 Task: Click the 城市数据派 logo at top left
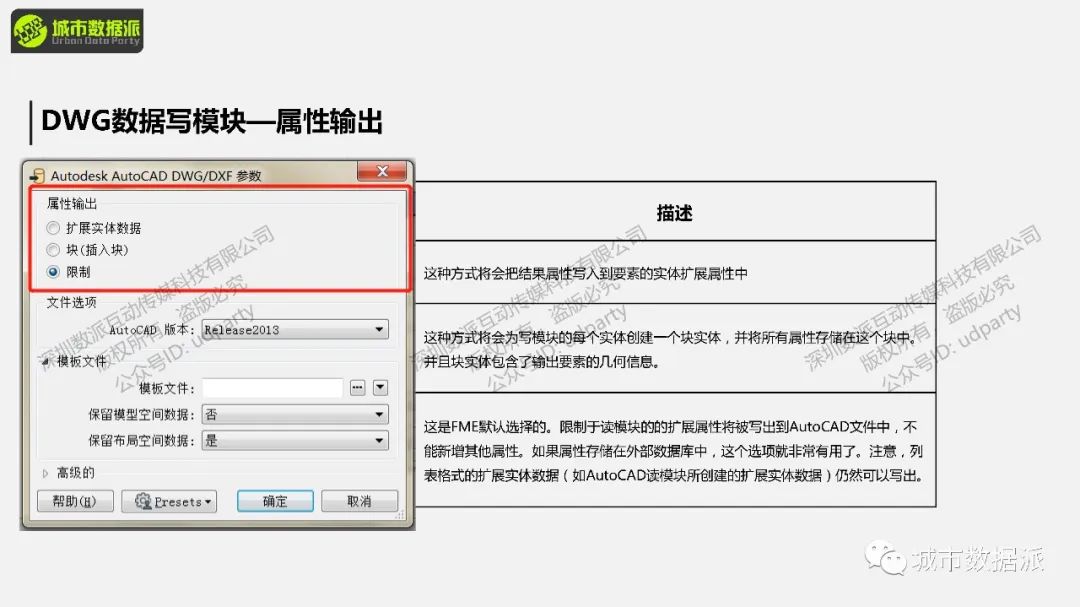point(77,30)
